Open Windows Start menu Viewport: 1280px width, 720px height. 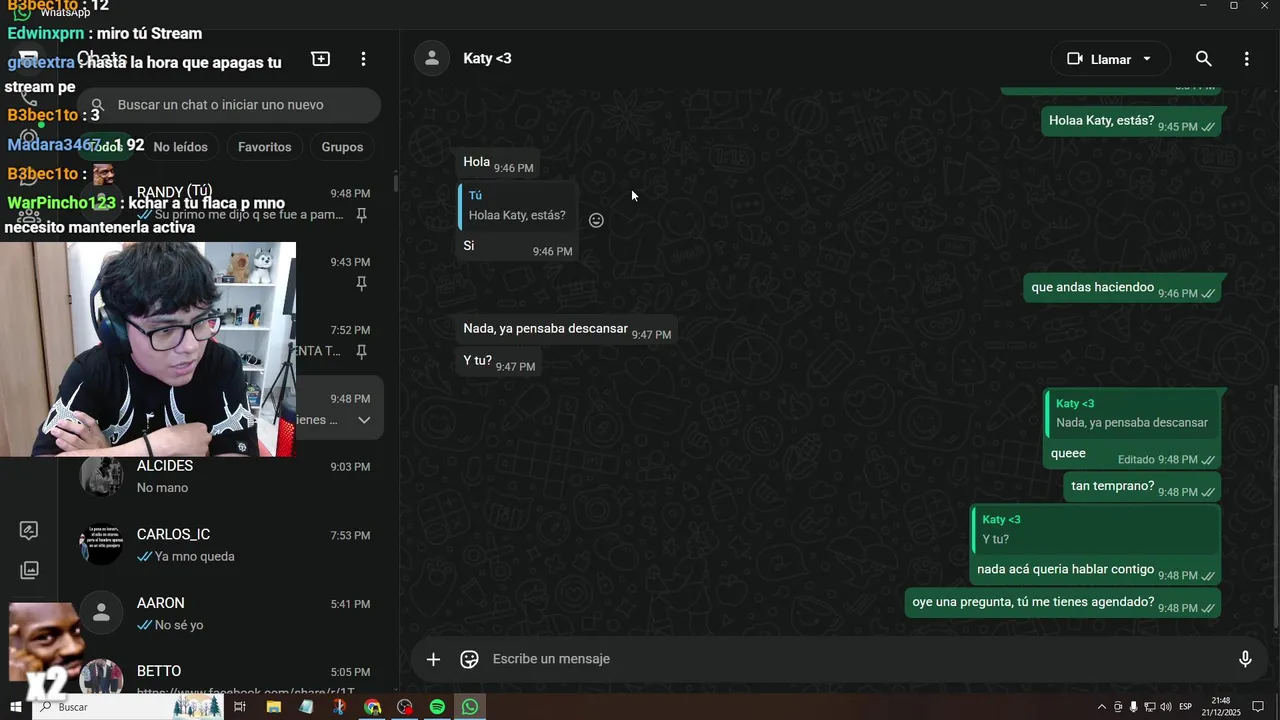[16, 707]
